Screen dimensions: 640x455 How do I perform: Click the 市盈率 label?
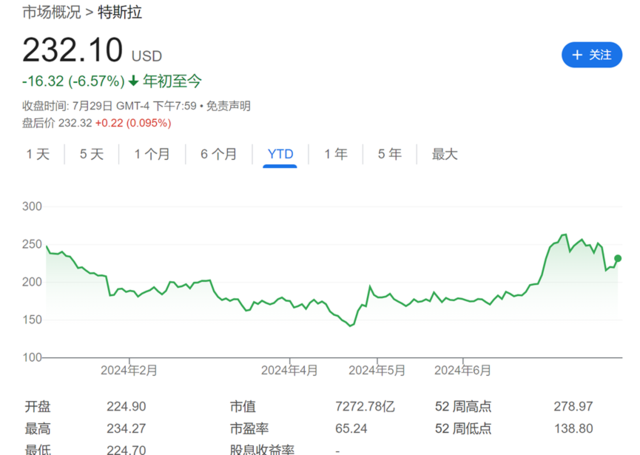coord(249,428)
